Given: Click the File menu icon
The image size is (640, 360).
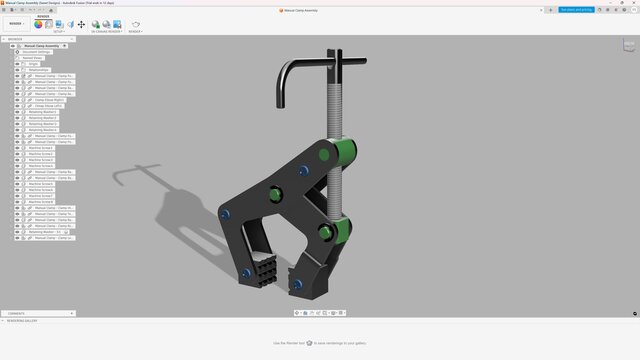Looking at the screenshot, I should coord(13,10).
